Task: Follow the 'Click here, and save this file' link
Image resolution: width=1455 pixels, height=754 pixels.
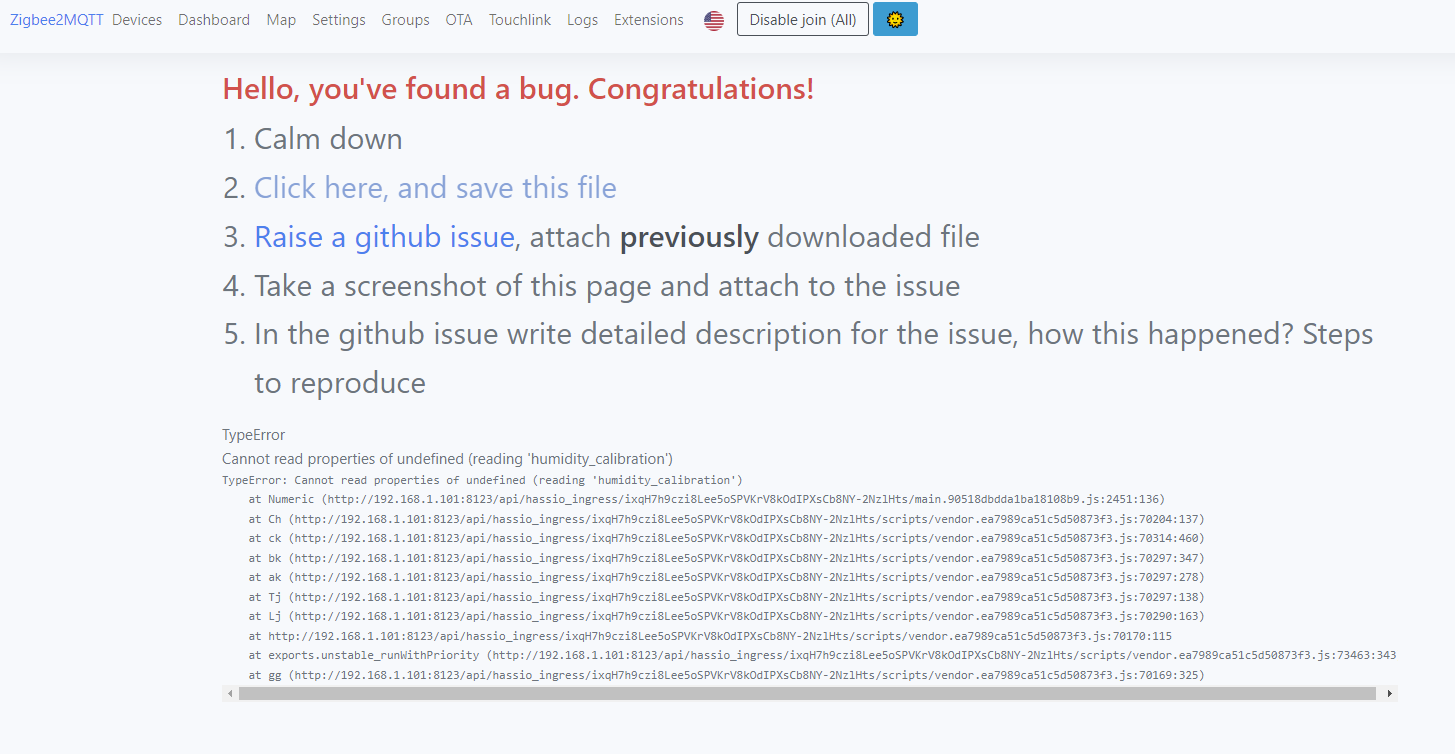Action: (434, 188)
